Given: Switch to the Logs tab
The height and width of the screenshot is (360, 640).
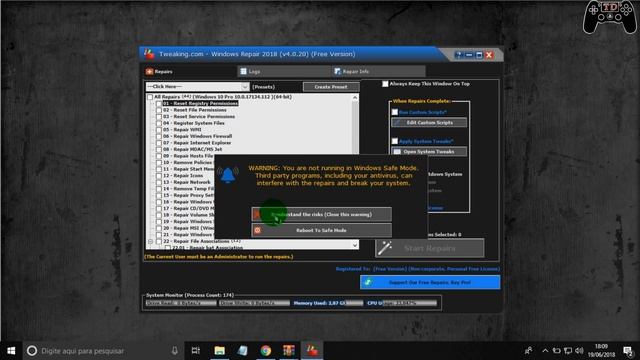Looking at the screenshot, I should 284,71.
